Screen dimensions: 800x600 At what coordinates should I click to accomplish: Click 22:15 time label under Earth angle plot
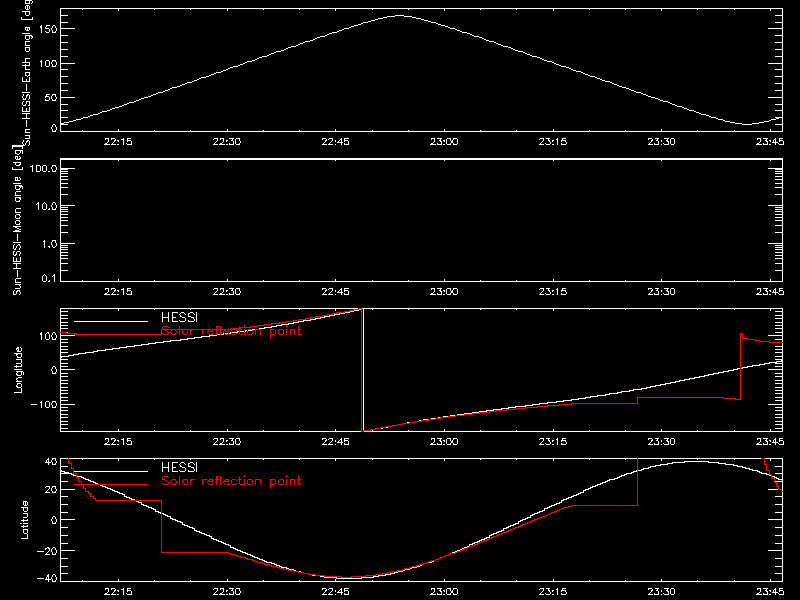[118, 142]
